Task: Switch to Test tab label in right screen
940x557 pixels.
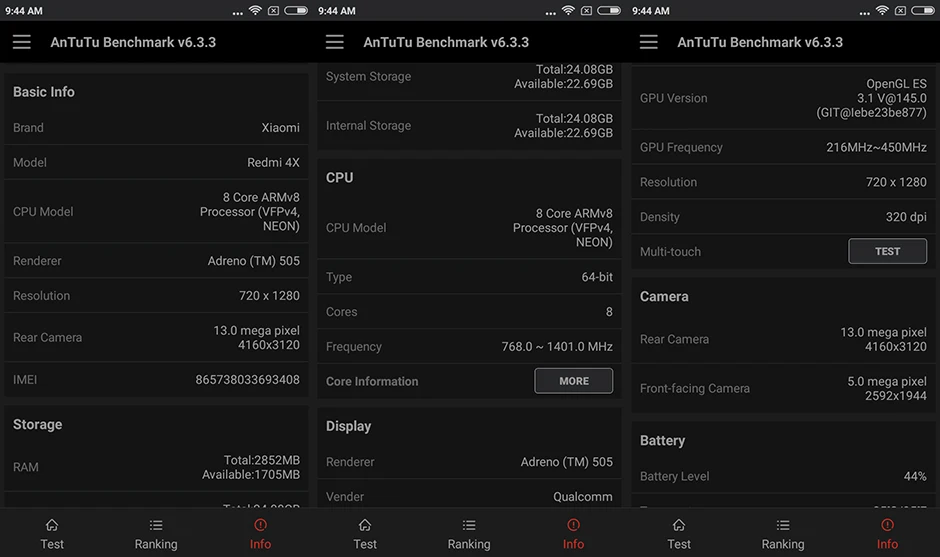Action: 679,544
